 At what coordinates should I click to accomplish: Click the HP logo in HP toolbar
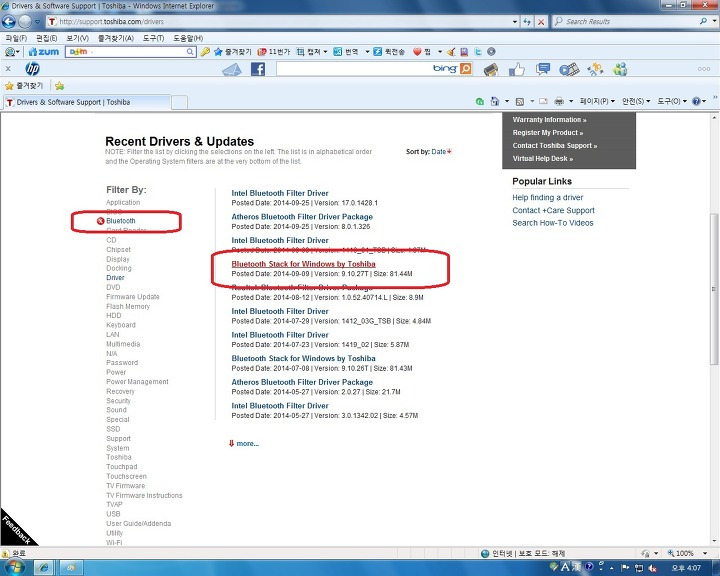click(x=32, y=69)
